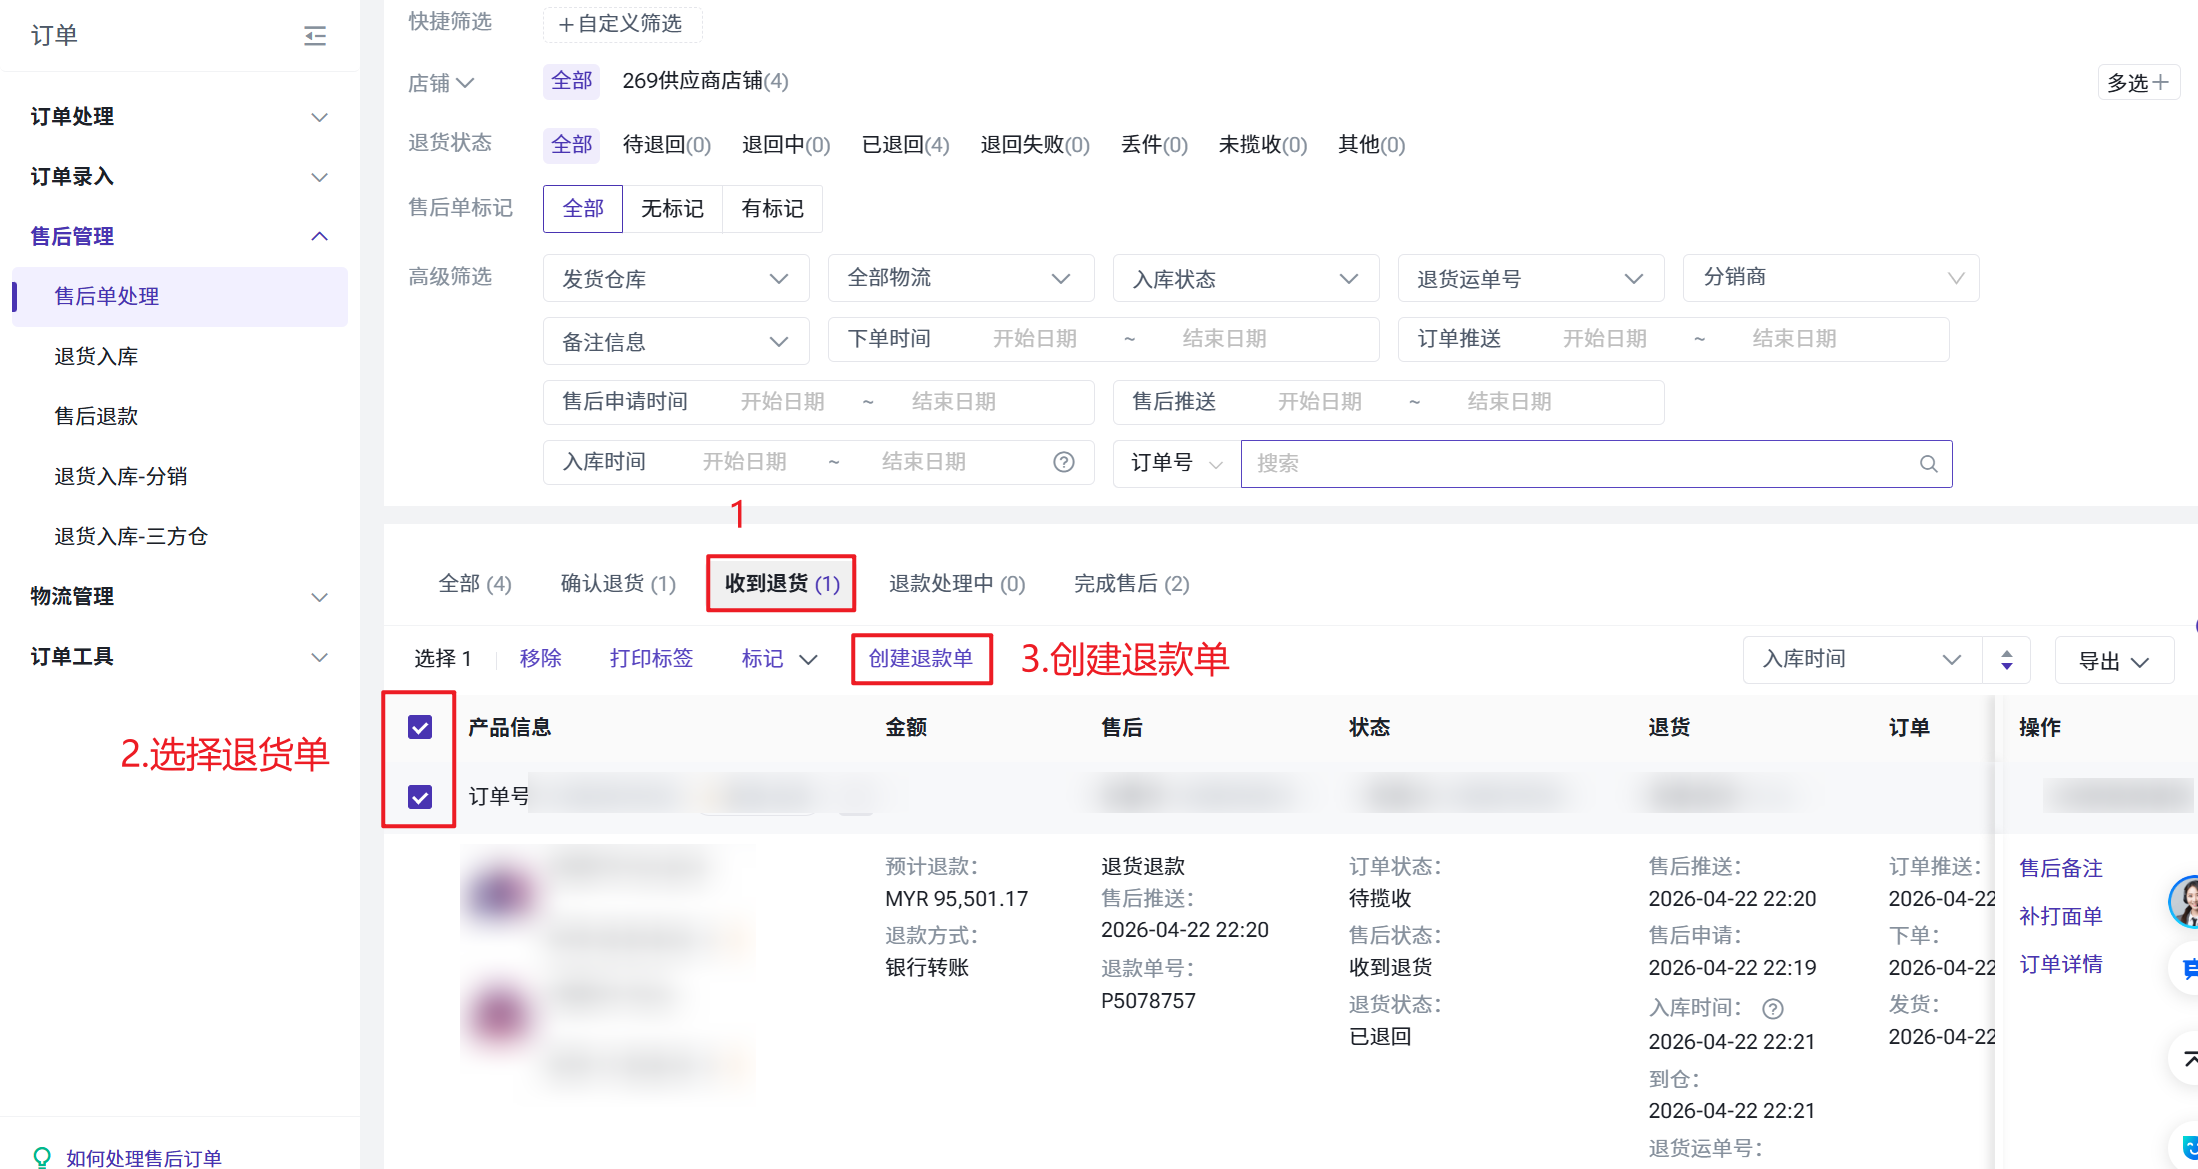2198x1169 pixels.
Task: Click lightbulb 如何处理售后订单 help icon
Action: click(x=42, y=1157)
